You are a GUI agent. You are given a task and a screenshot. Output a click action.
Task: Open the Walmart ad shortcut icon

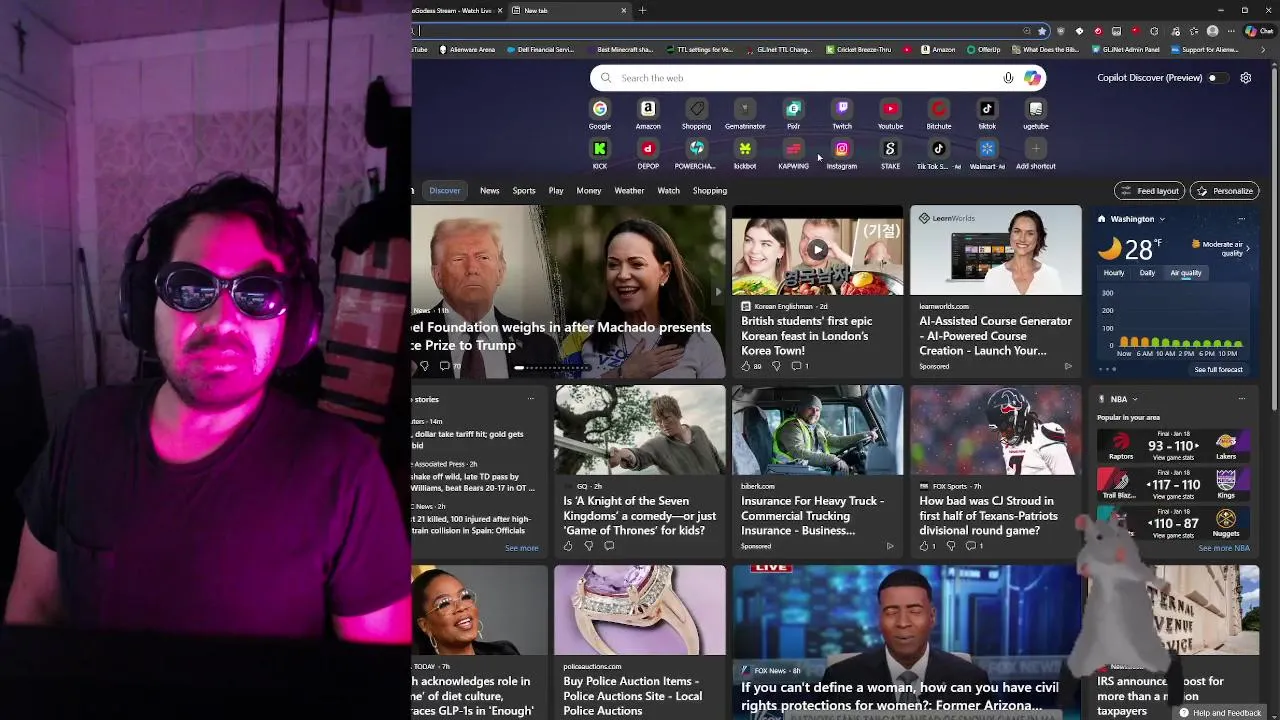click(987, 148)
